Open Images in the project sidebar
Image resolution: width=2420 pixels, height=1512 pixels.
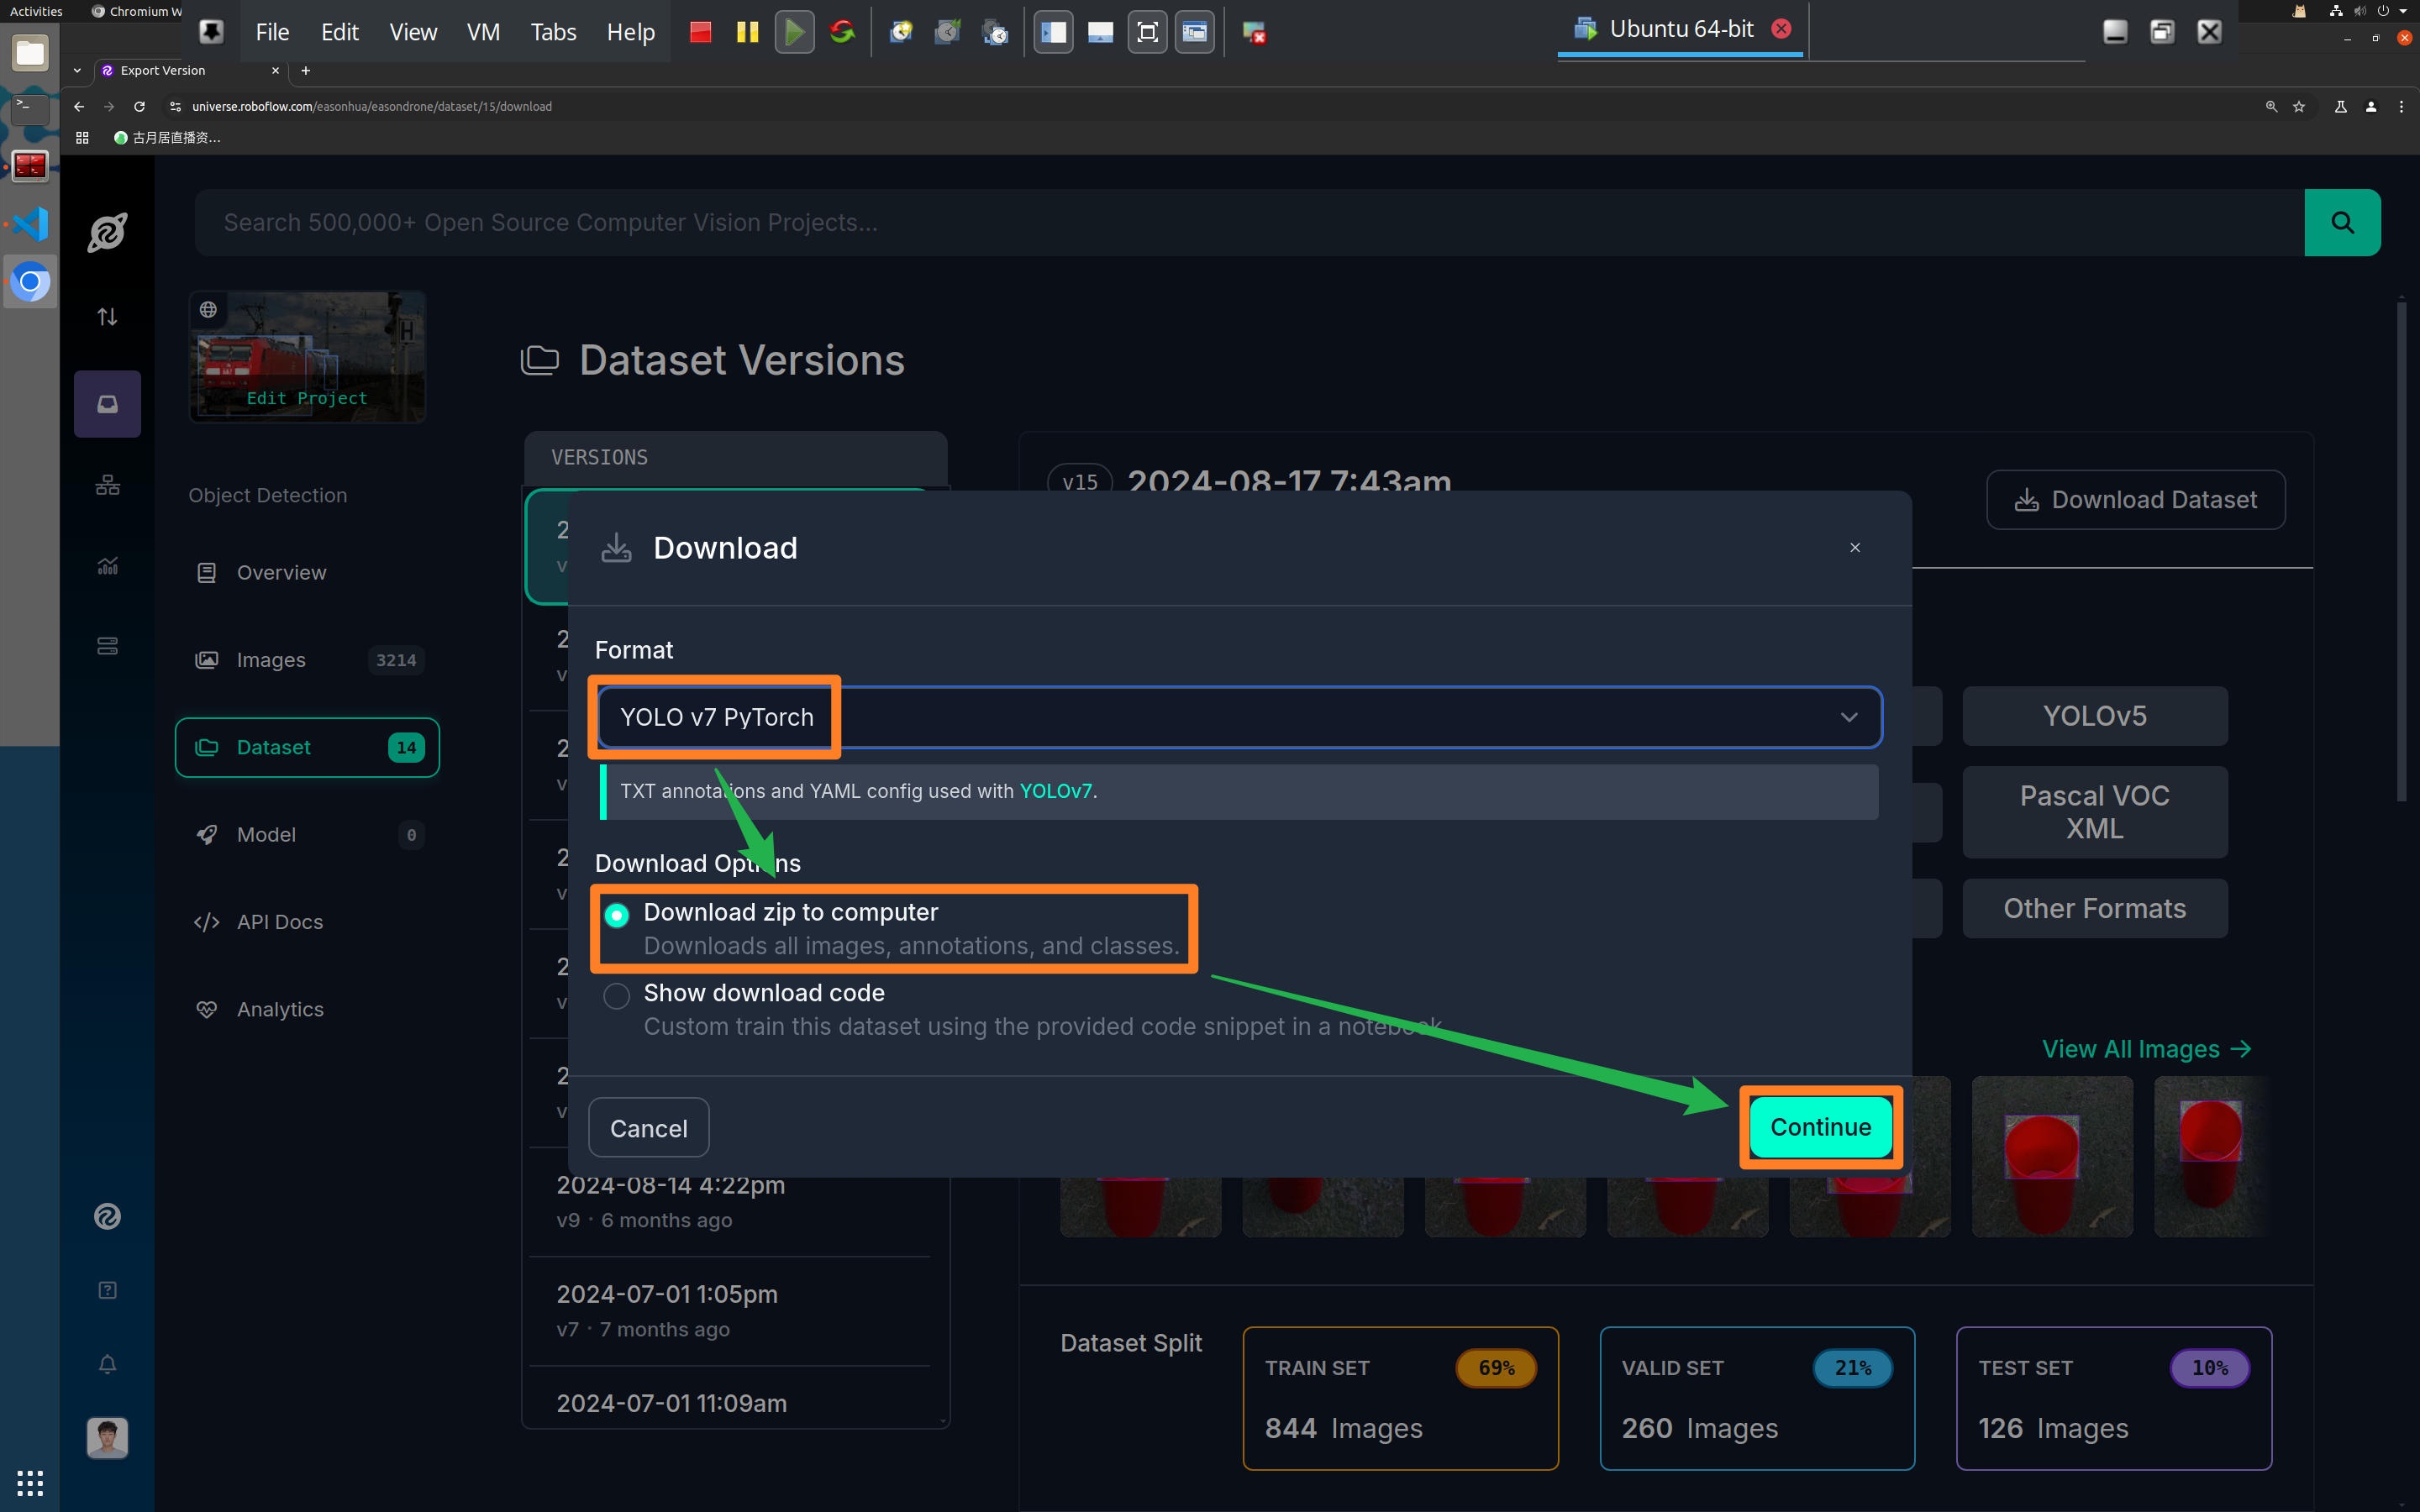click(307, 660)
